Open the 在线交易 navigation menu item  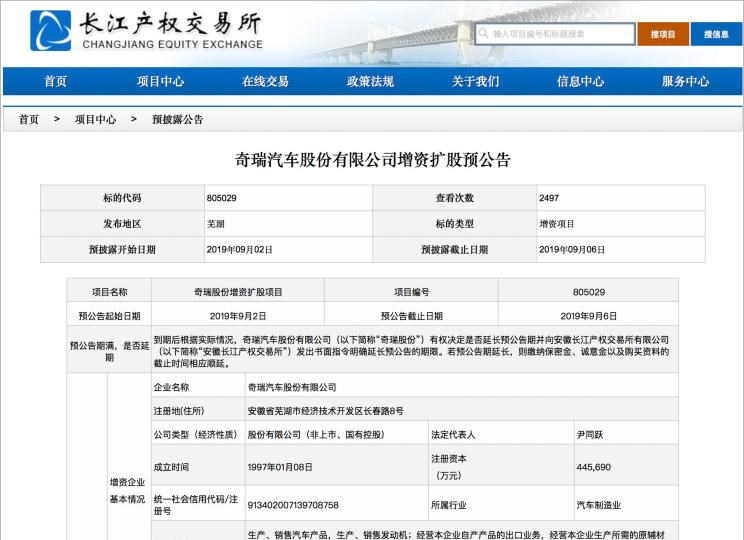pyautogui.click(x=265, y=81)
